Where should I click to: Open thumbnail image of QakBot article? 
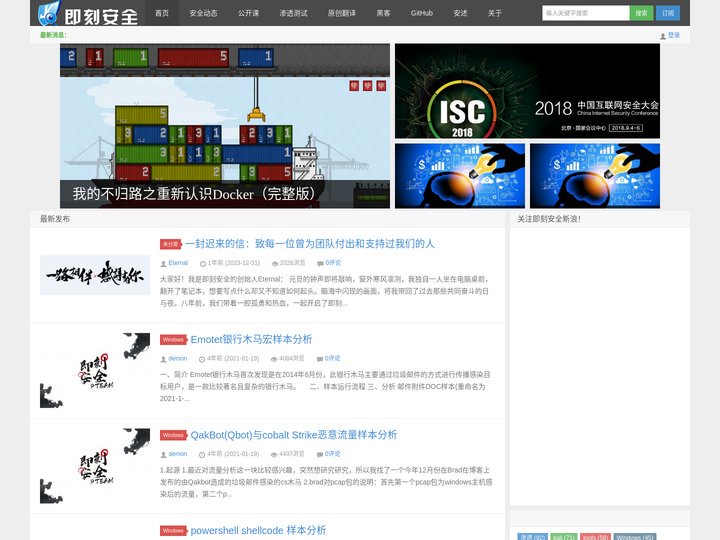pyautogui.click(x=95, y=466)
